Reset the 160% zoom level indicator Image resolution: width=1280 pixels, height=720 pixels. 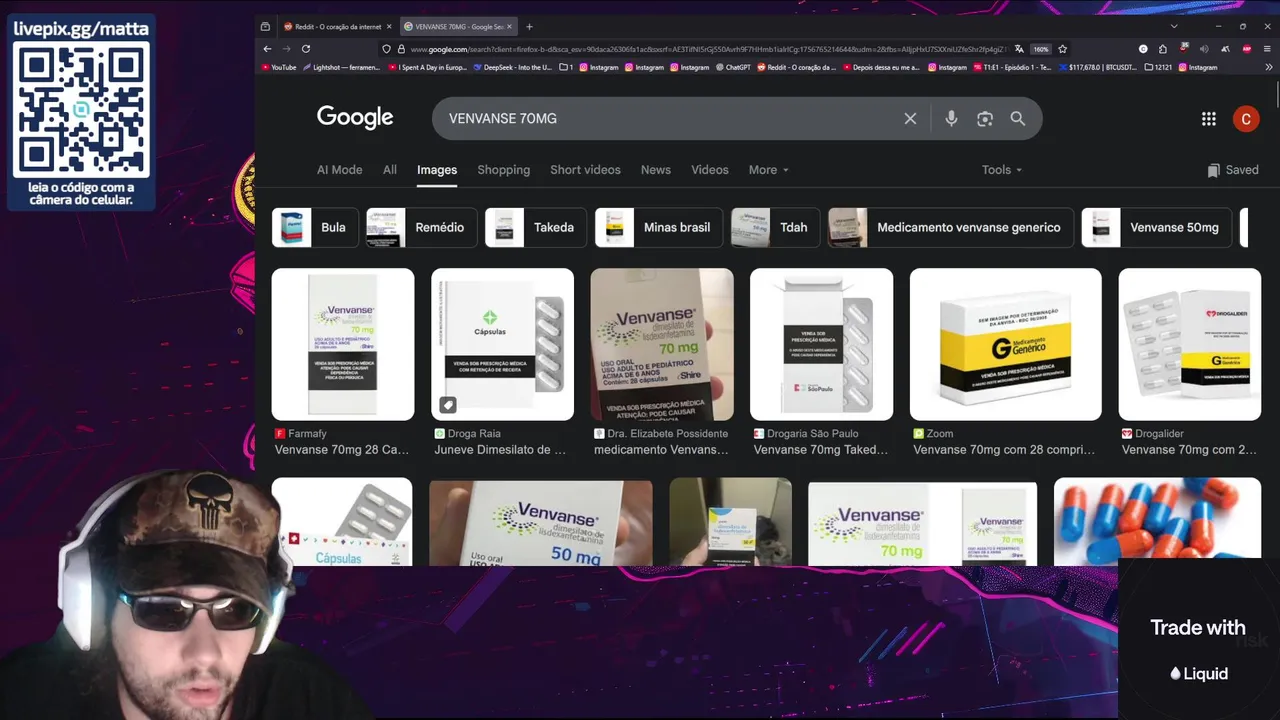tap(1041, 48)
